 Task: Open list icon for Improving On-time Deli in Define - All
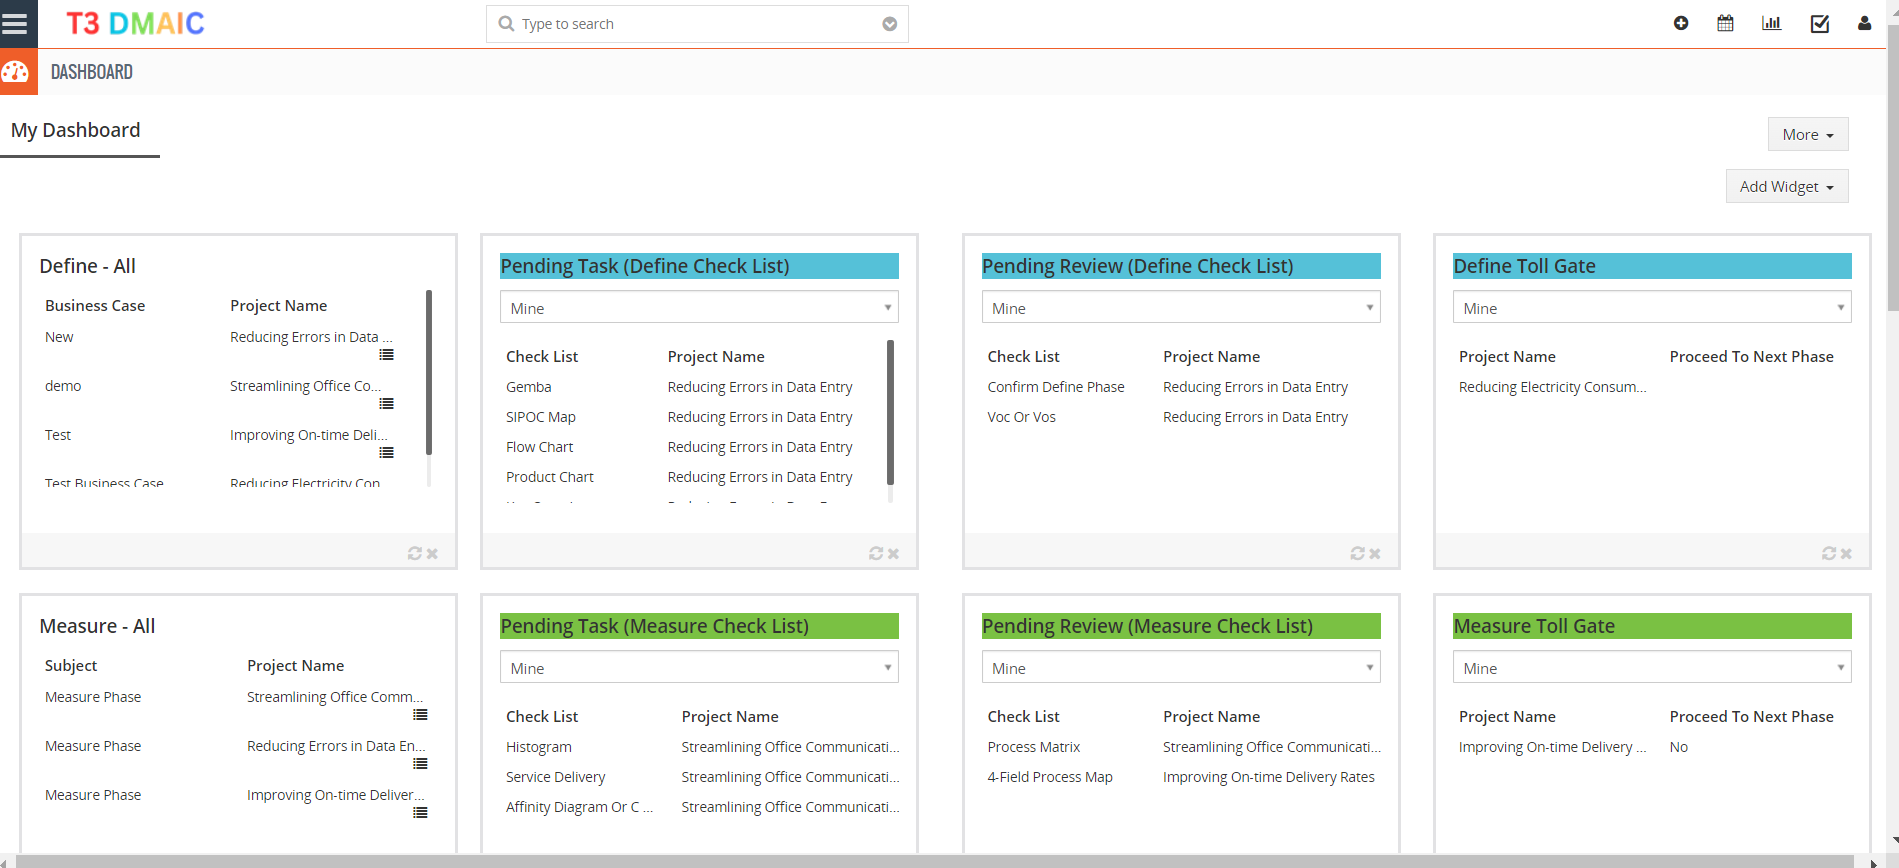(x=387, y=453)
